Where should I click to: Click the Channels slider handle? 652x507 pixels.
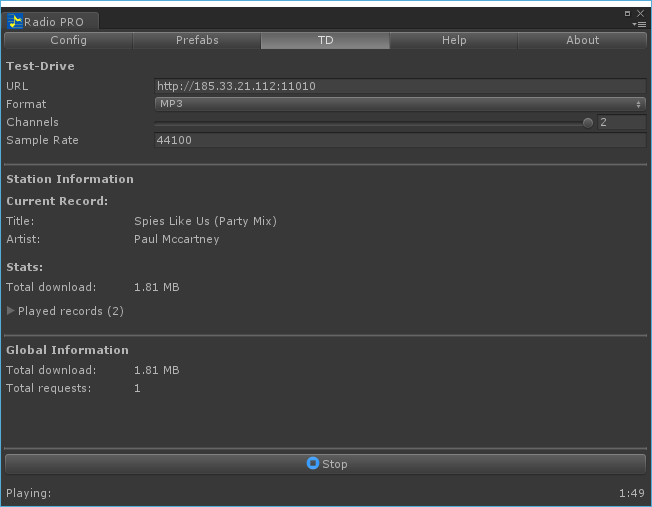[x=588, y=122]
